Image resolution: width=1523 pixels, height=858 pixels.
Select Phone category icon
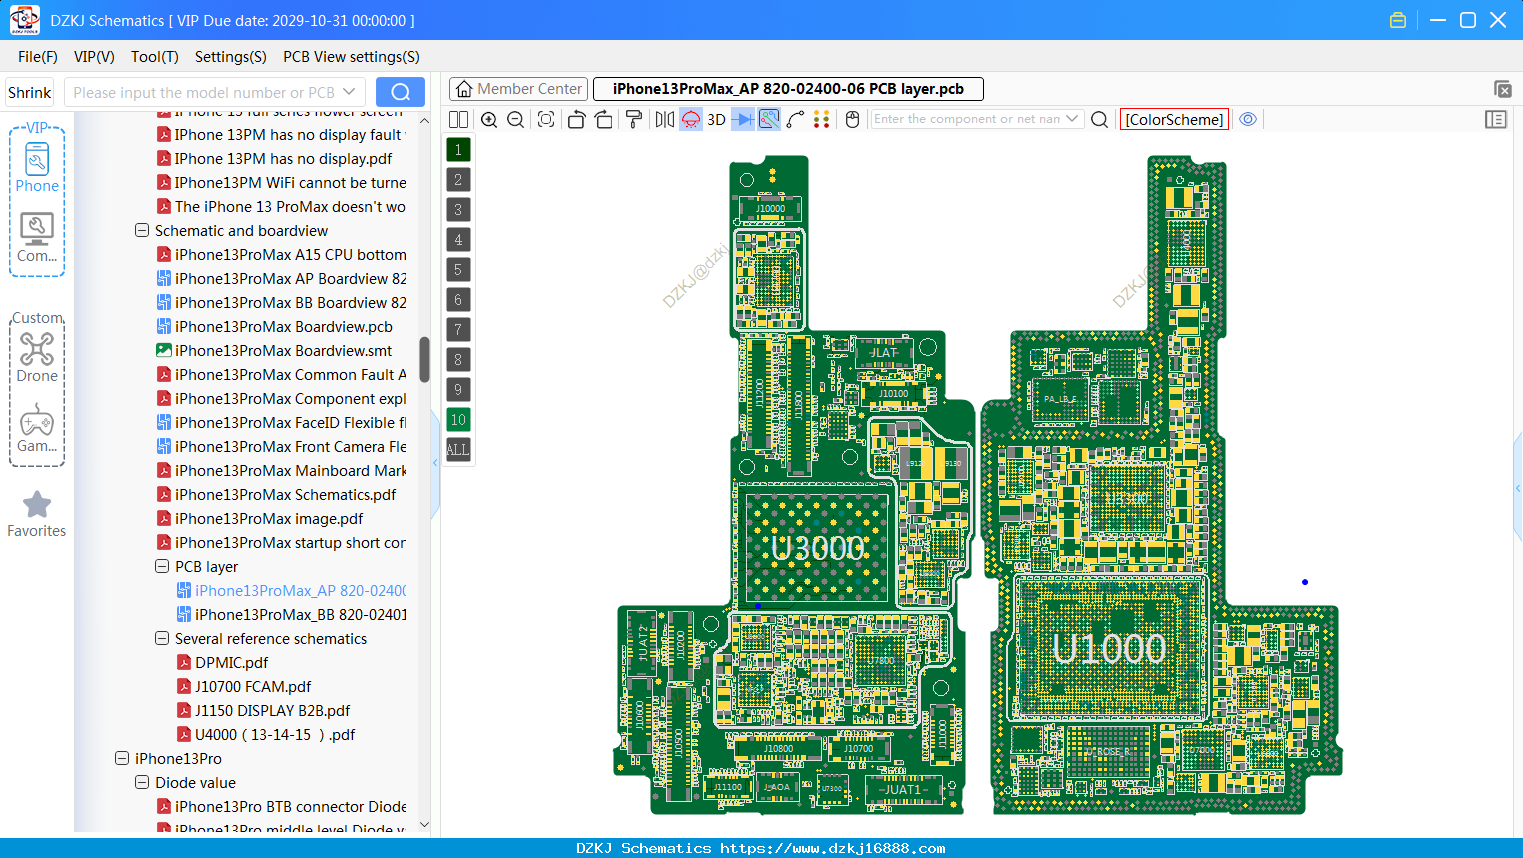point(37,167)
